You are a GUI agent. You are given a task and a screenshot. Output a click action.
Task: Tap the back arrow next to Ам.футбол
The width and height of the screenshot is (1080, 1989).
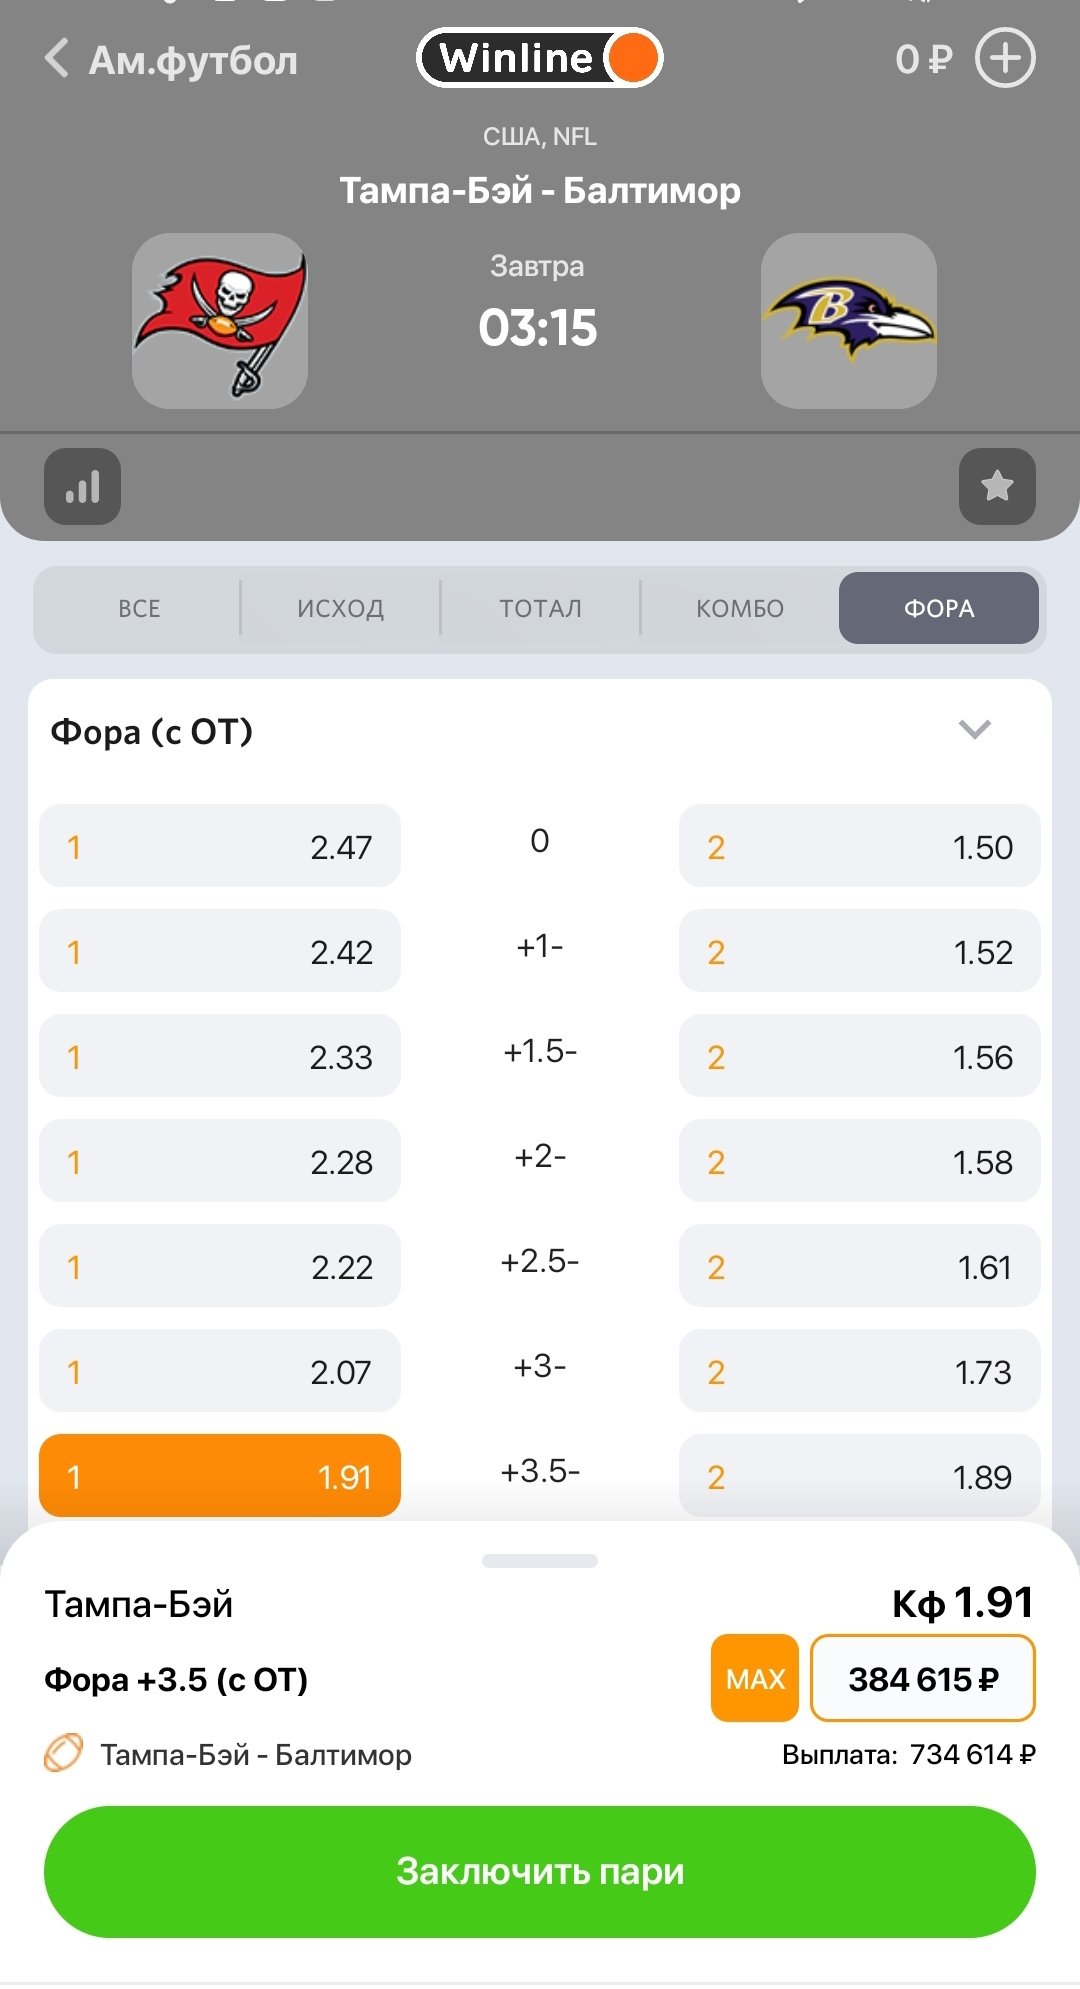58,59
